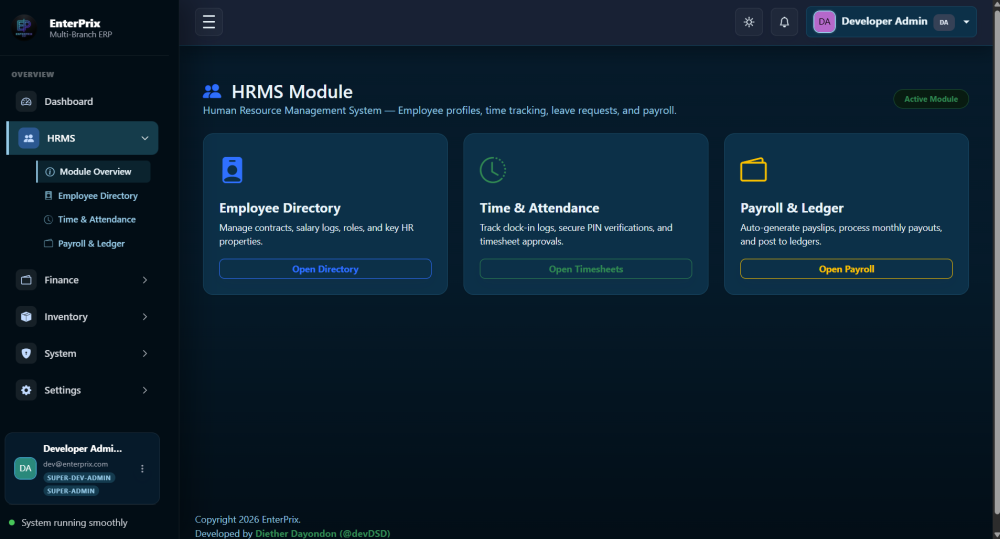
Task: Click the System running smoothly text
Action: (x=75, y=522)
